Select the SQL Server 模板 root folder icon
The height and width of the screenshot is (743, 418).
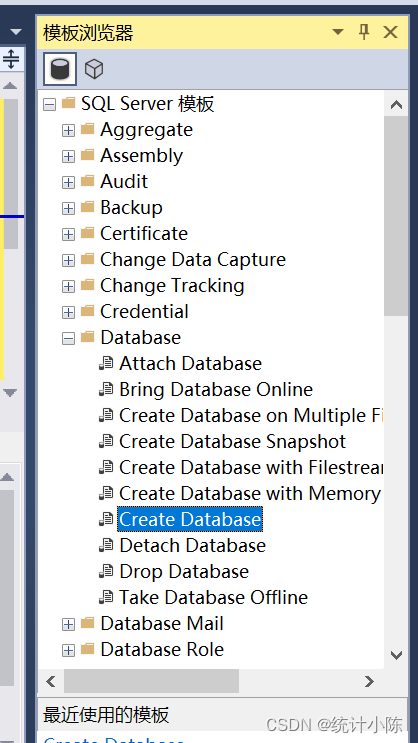pyautogui.click(x=68, y=103)
